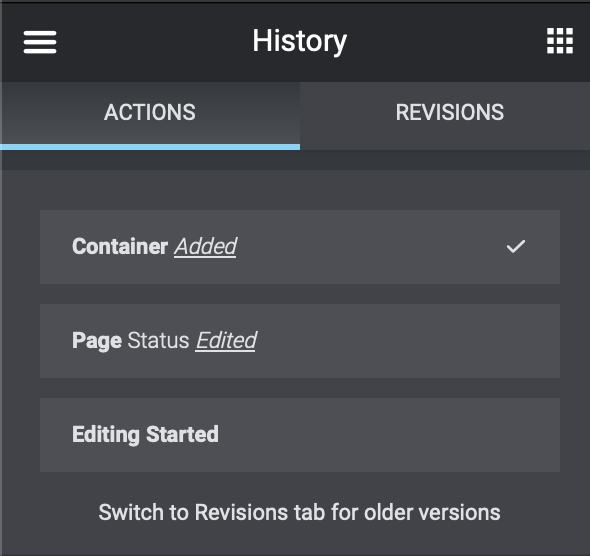Select the Container Added history entry
The height and width of the screenshot is (556, 590).
click(x=300, y=247)
